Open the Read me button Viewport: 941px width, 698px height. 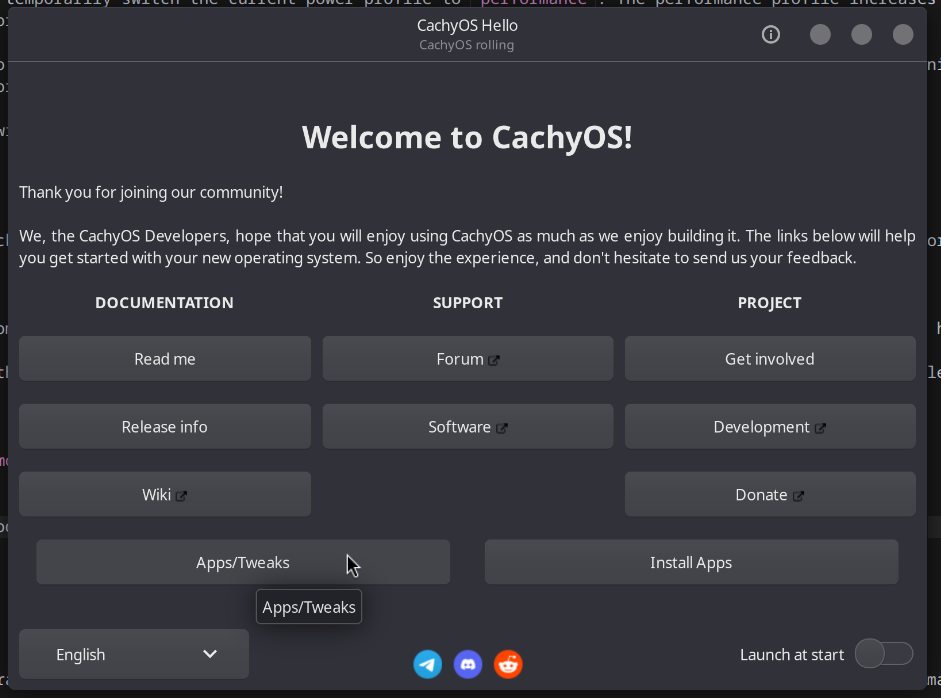(165, 359)
